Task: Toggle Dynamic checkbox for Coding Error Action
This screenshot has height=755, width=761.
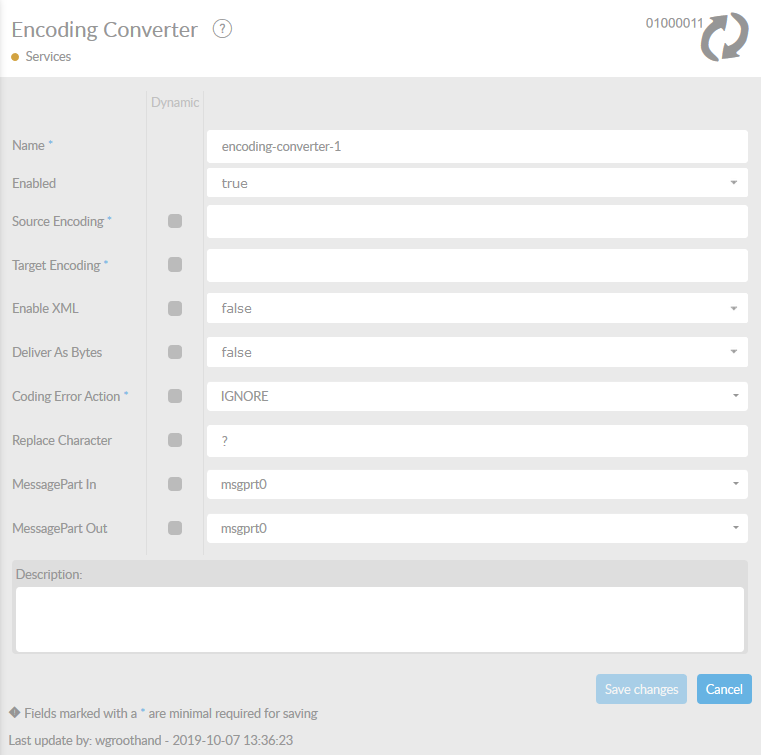Action: (x=175, y=396)
